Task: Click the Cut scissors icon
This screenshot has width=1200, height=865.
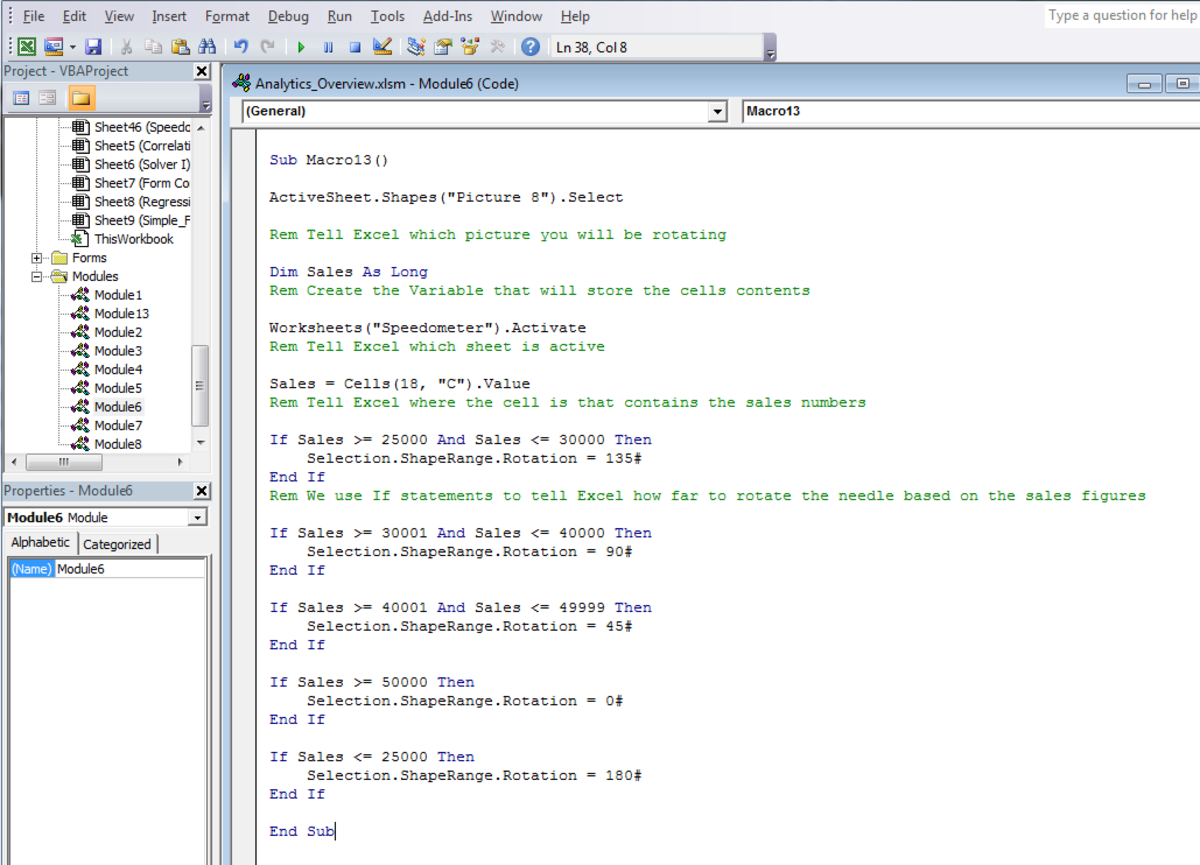Action: click(x=127, y=47)
